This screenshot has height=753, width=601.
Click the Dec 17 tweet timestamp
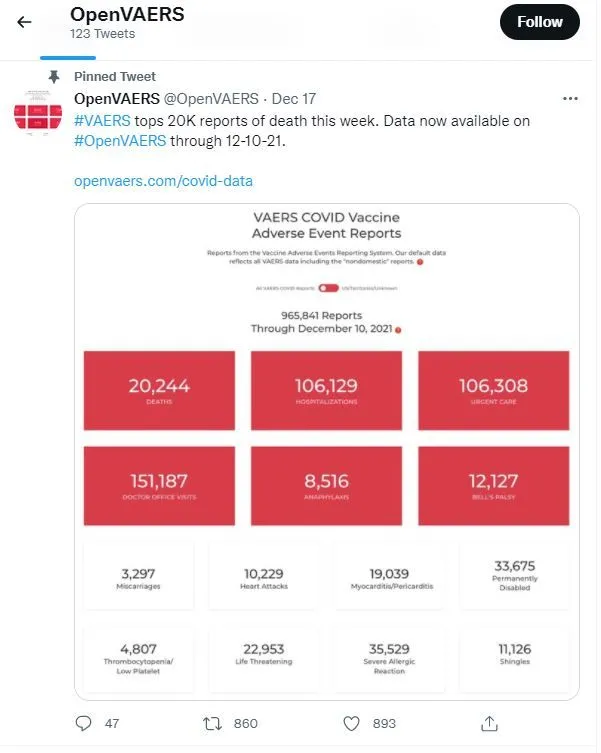pos(294,99)
